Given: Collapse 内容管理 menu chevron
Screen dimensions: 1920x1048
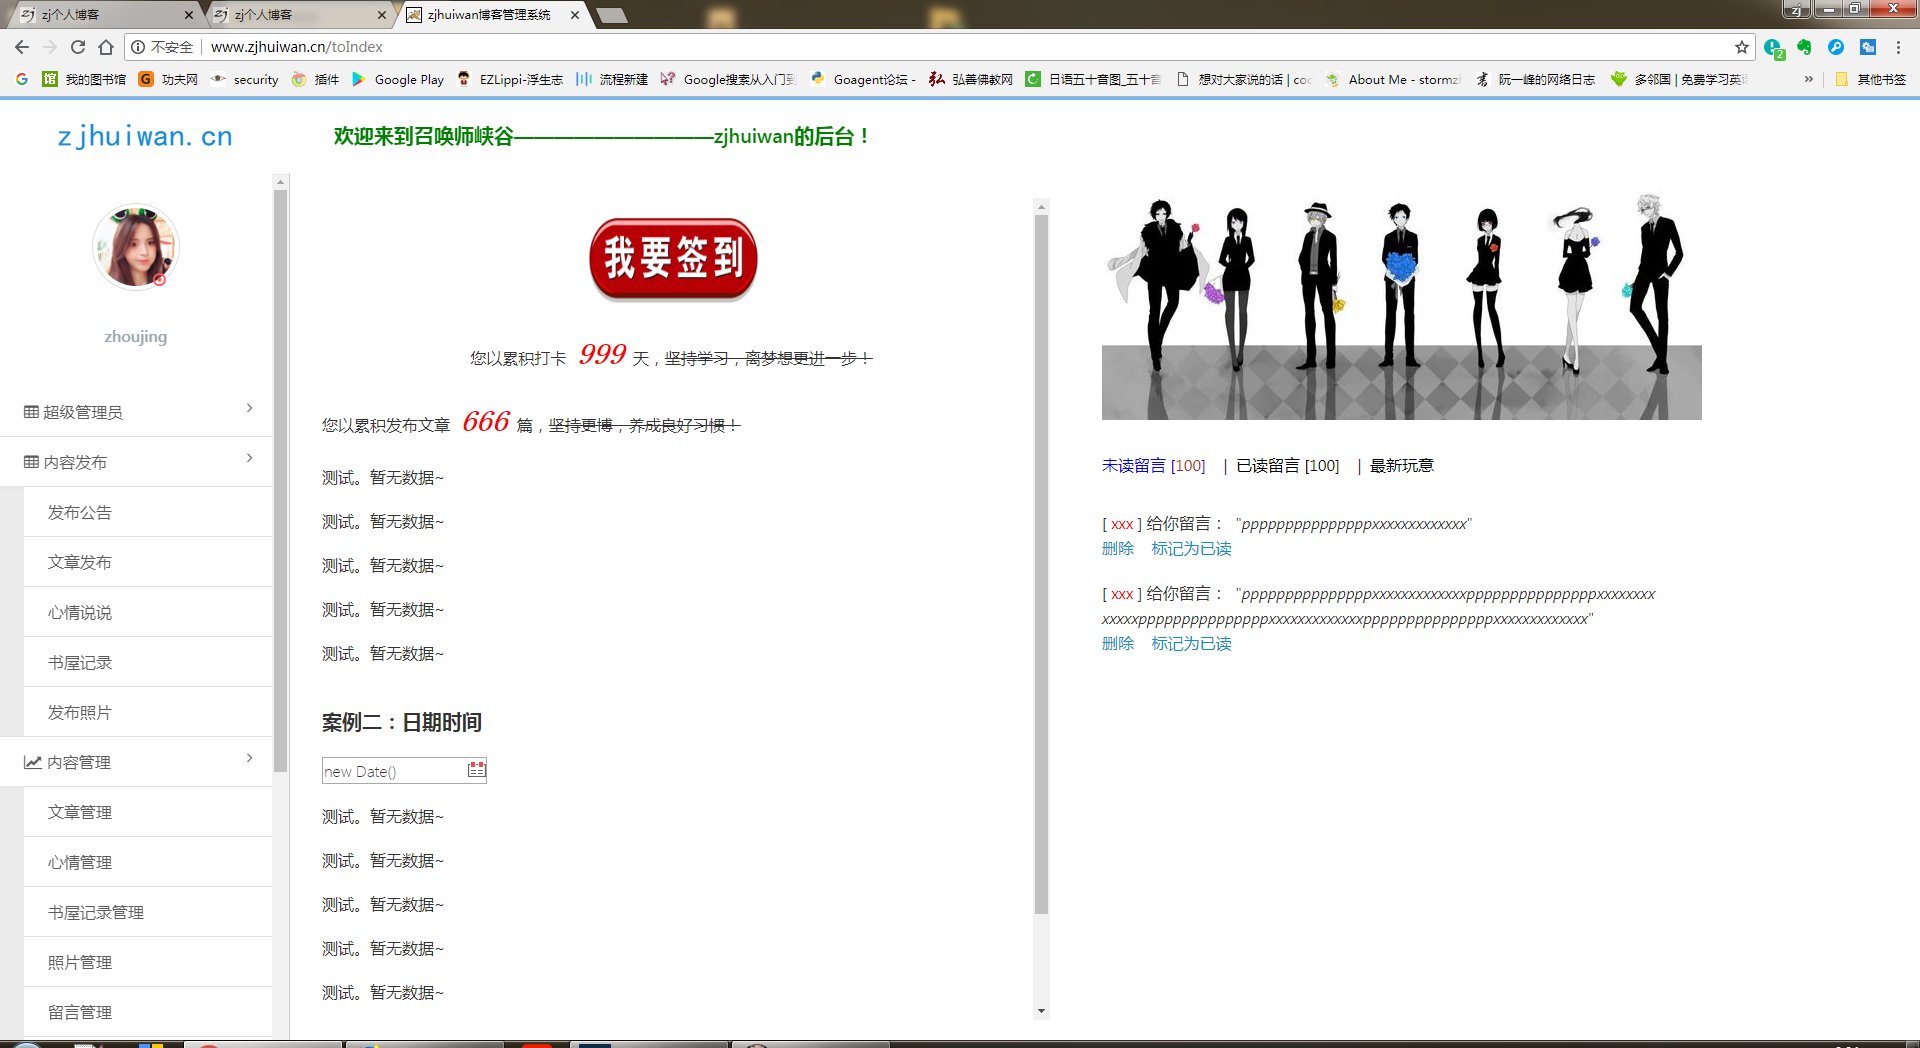Looking at the screenshot, I should [x=249, y=758].
